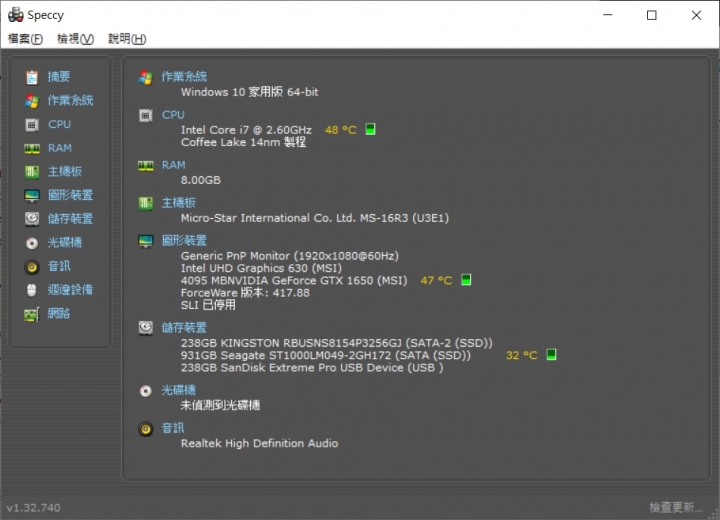Open the 檢視(V) menu
Image resolution: width=720 pixels, height=520 pixels.
[x=75, y=39]
